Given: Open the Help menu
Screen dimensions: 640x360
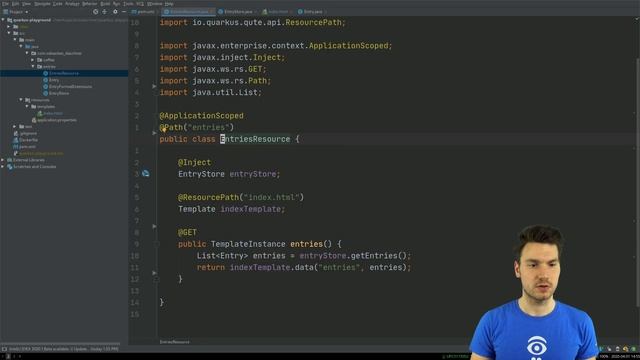Looking at the screenshot, I should (x=169, y=4).
